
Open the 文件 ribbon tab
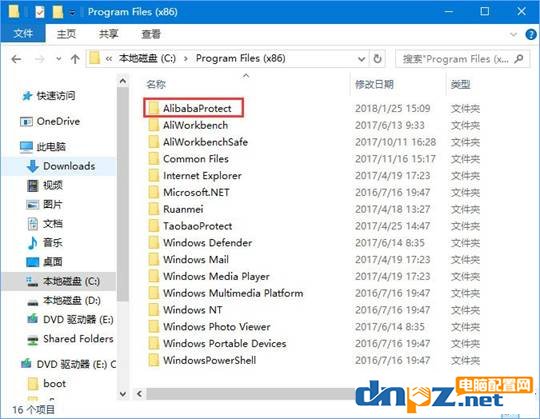[x=23, y=34]
